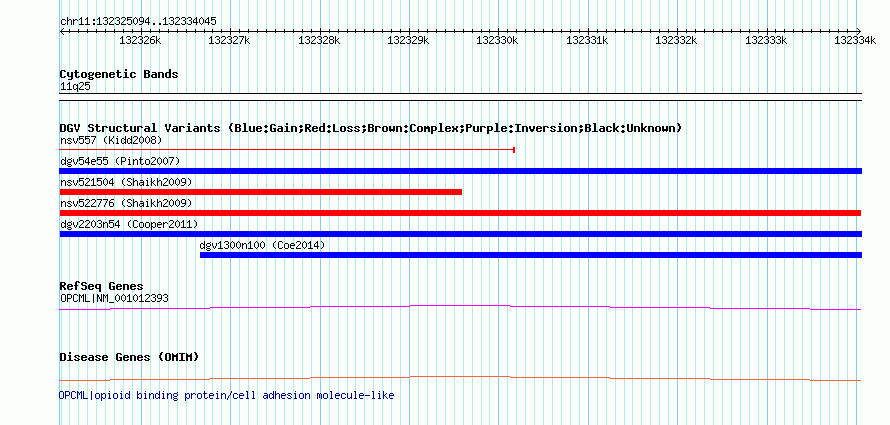This screenshot has width=890, height=425.
Task: Click the 132331k ruler tick label
Action: coord(587,40)
